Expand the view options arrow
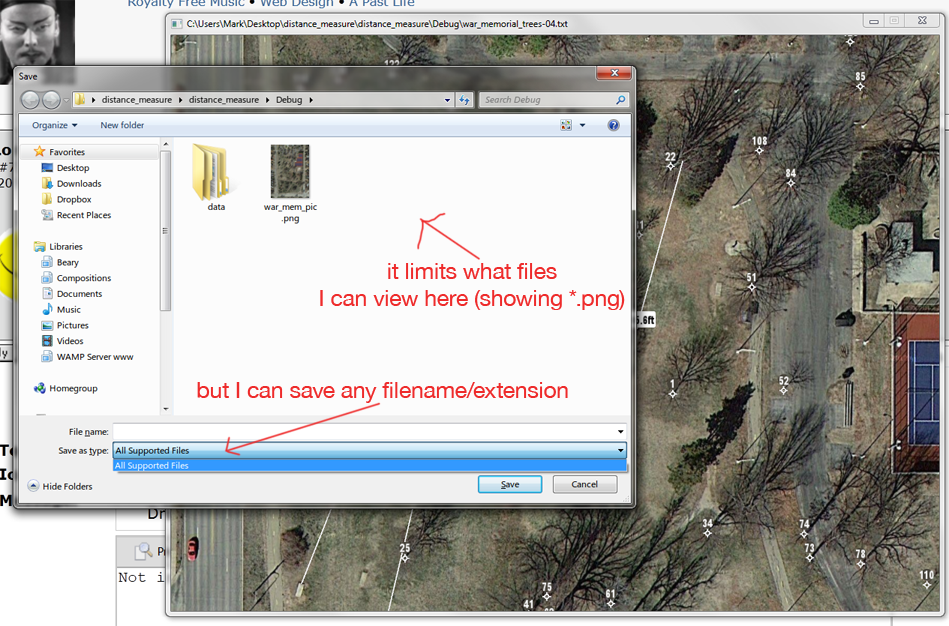The height and width of the screenshot is (626, 949). [x=583, y=125]
